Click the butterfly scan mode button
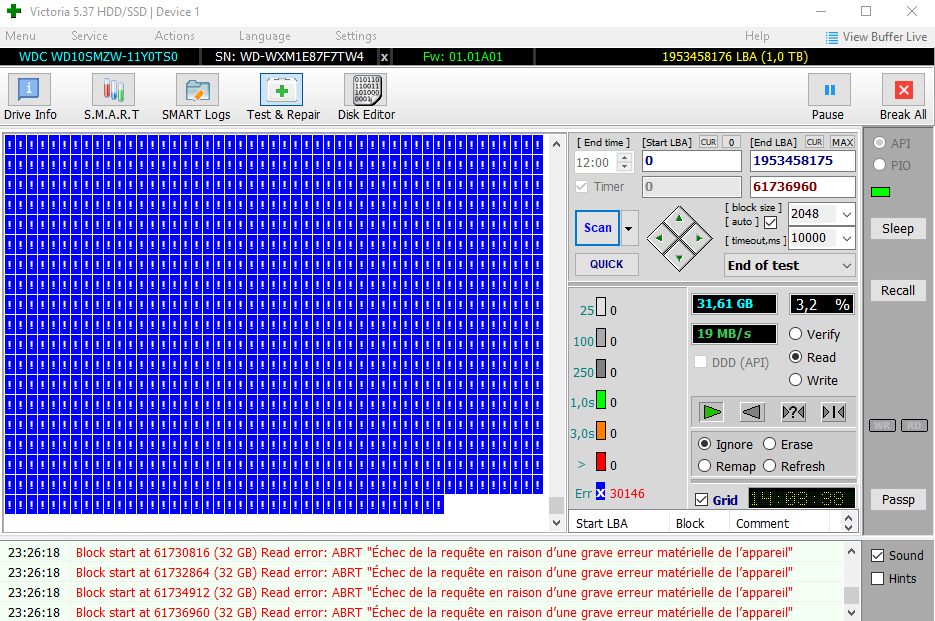The width and height of the screenshot is (935, 621). 833,412
